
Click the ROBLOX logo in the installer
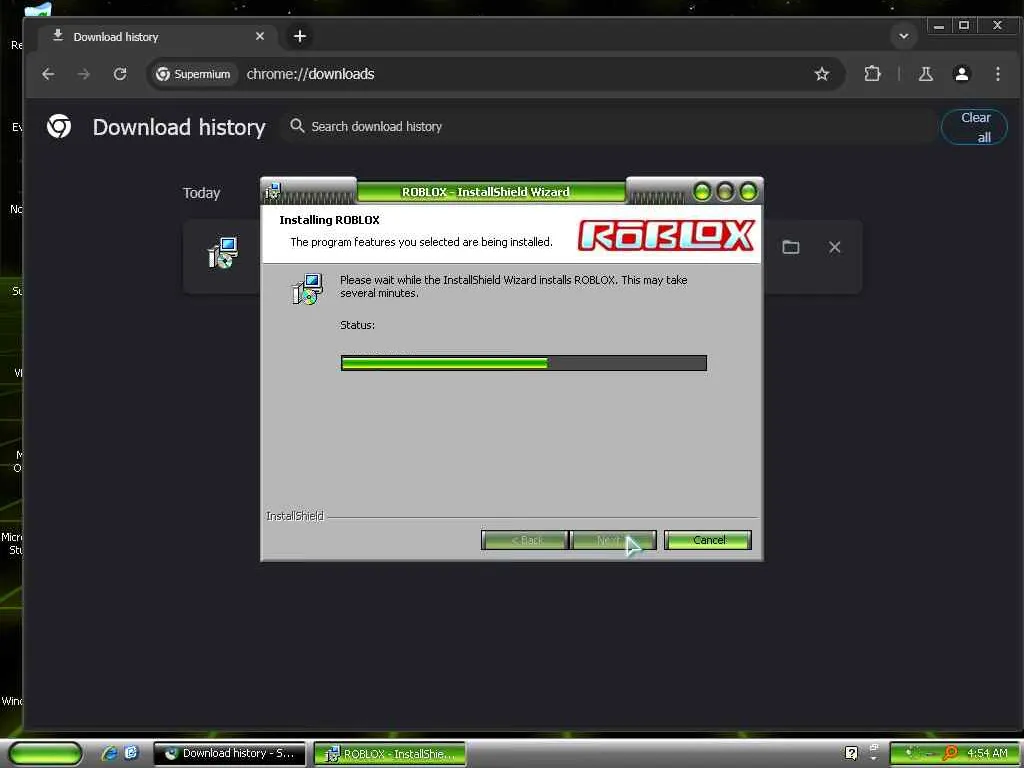click(666, 236)
